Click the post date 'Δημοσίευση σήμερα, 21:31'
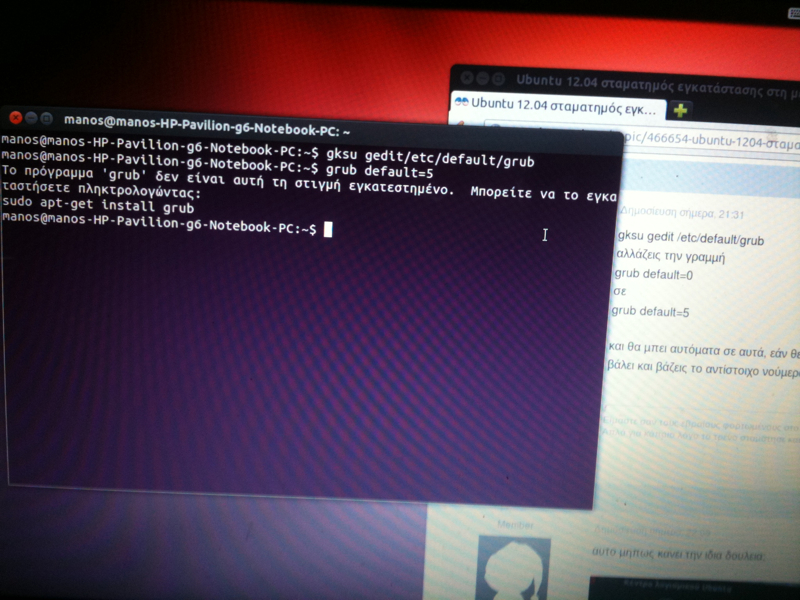 [x=682, y=213]
